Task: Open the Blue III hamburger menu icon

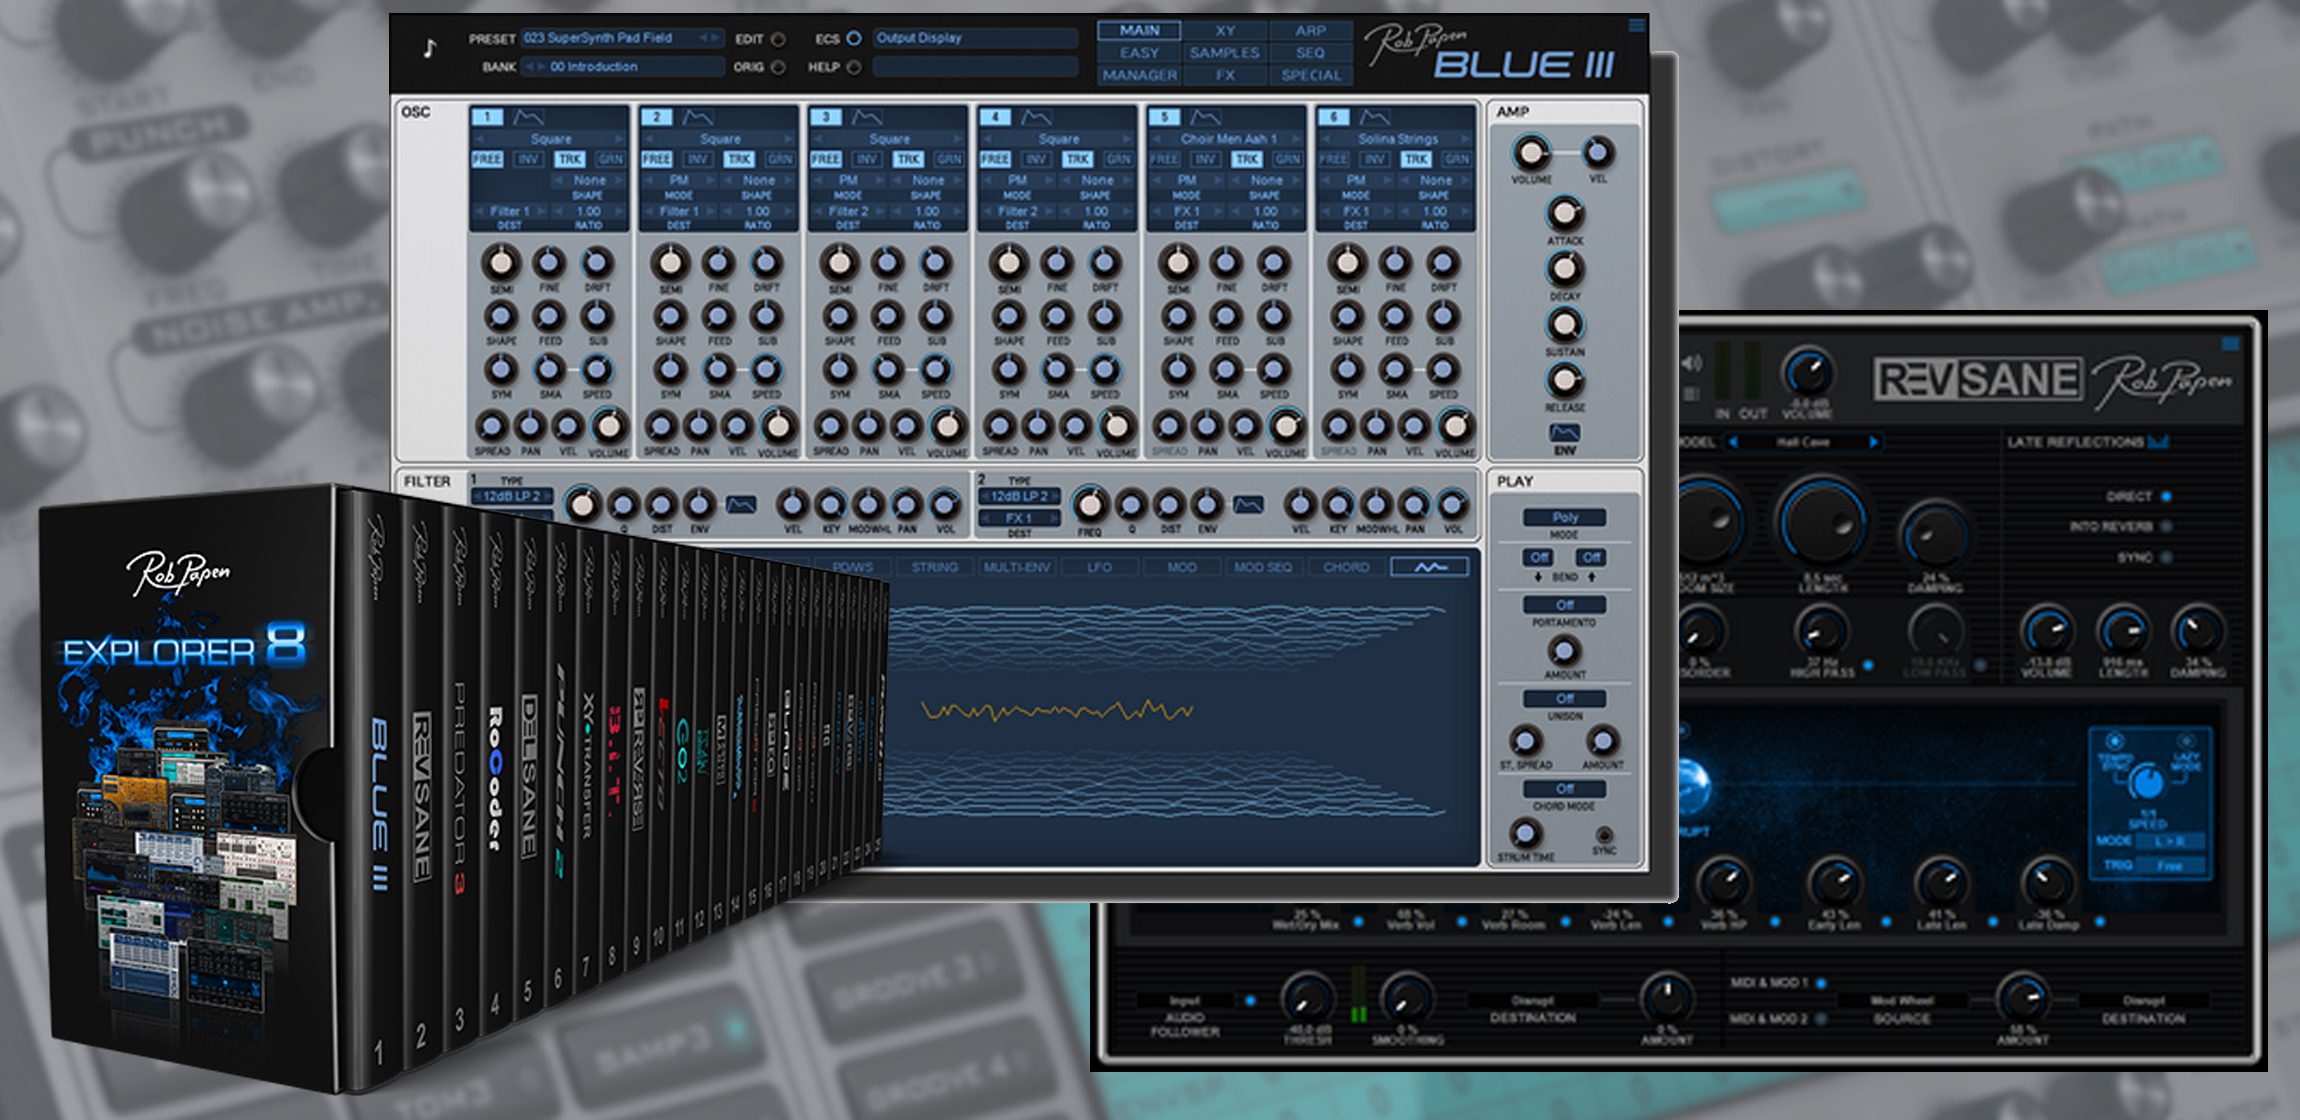Action: [x=1636, y=25]
